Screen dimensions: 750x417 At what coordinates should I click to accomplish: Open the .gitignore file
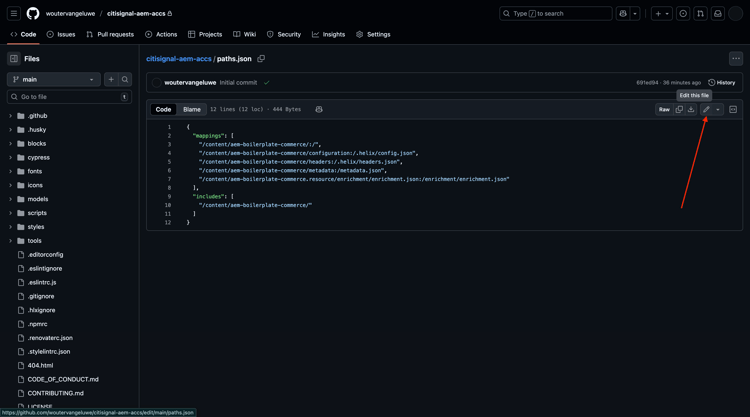pos(41,296)
